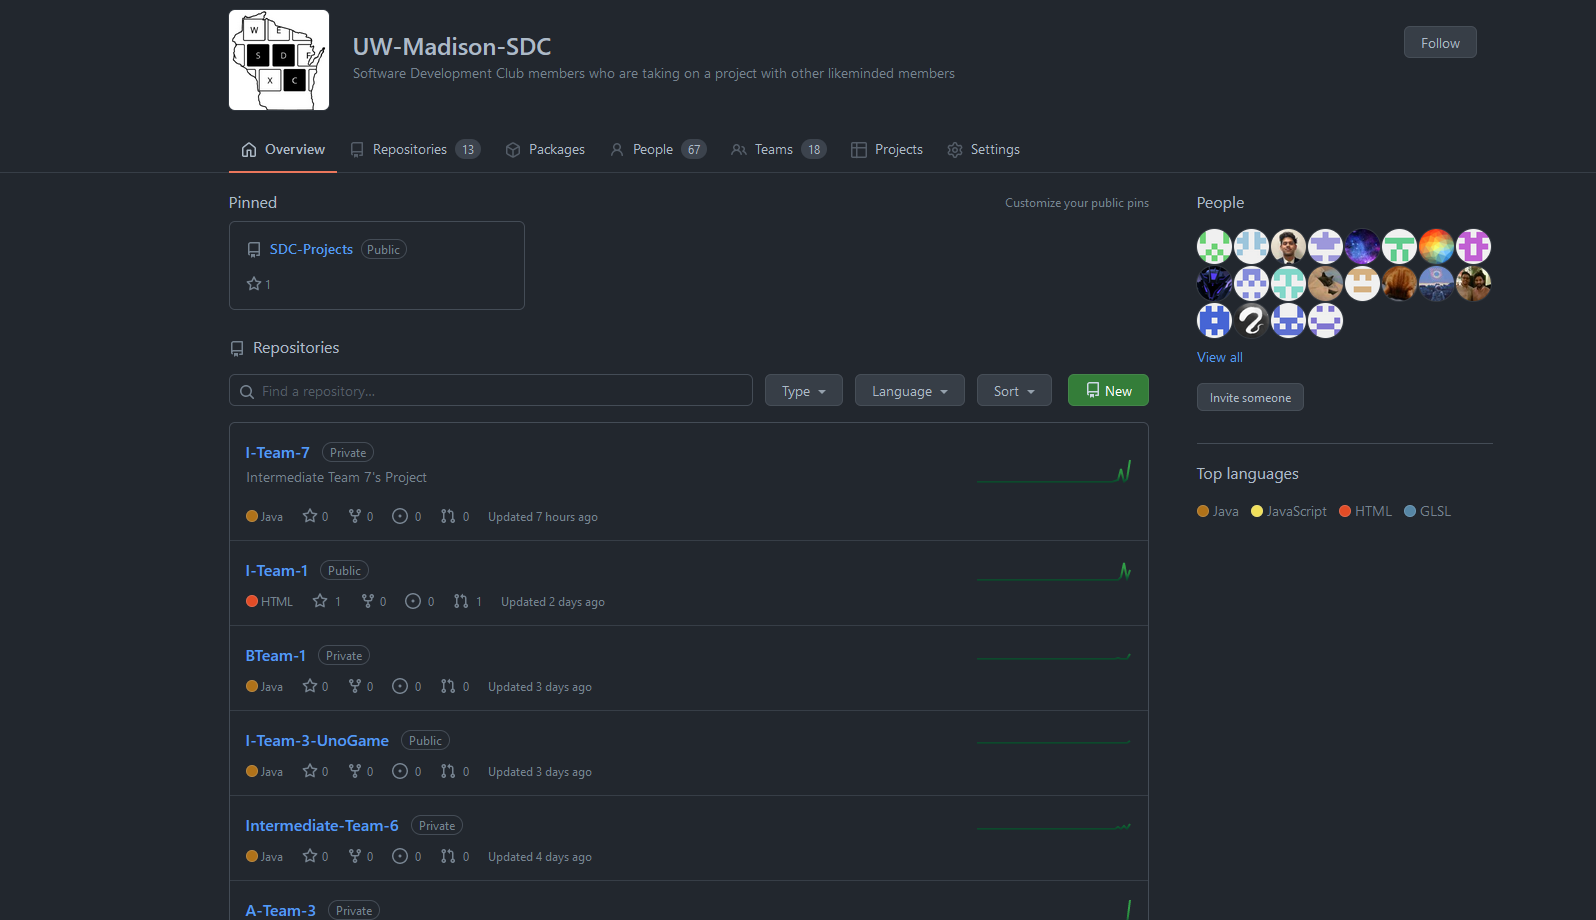
Task: Click the star count on SDC-Projects pin
Action: coord(259,284)
